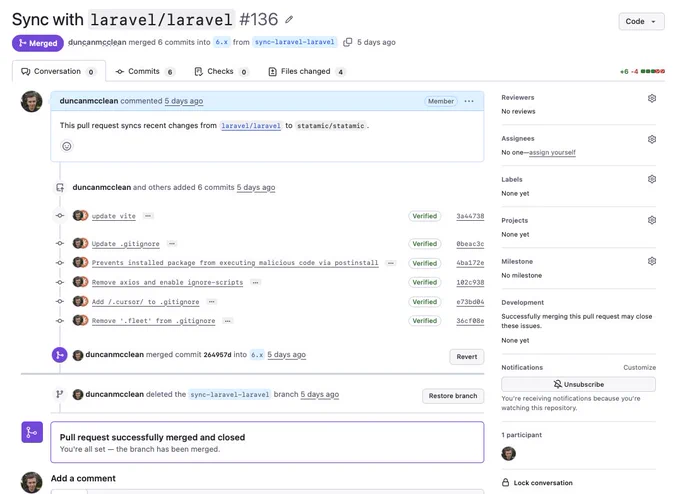Screen dimensions: 680x494
Task: Click the Restore branch button
Action: coord(453,396)
